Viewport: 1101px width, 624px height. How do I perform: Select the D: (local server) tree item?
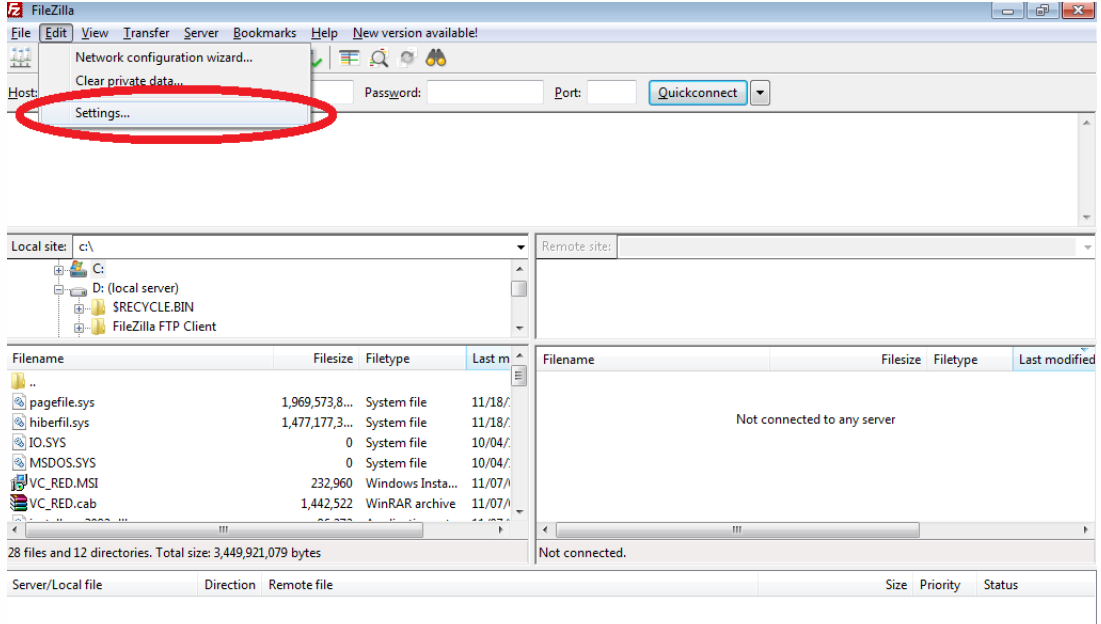(136, 288)
